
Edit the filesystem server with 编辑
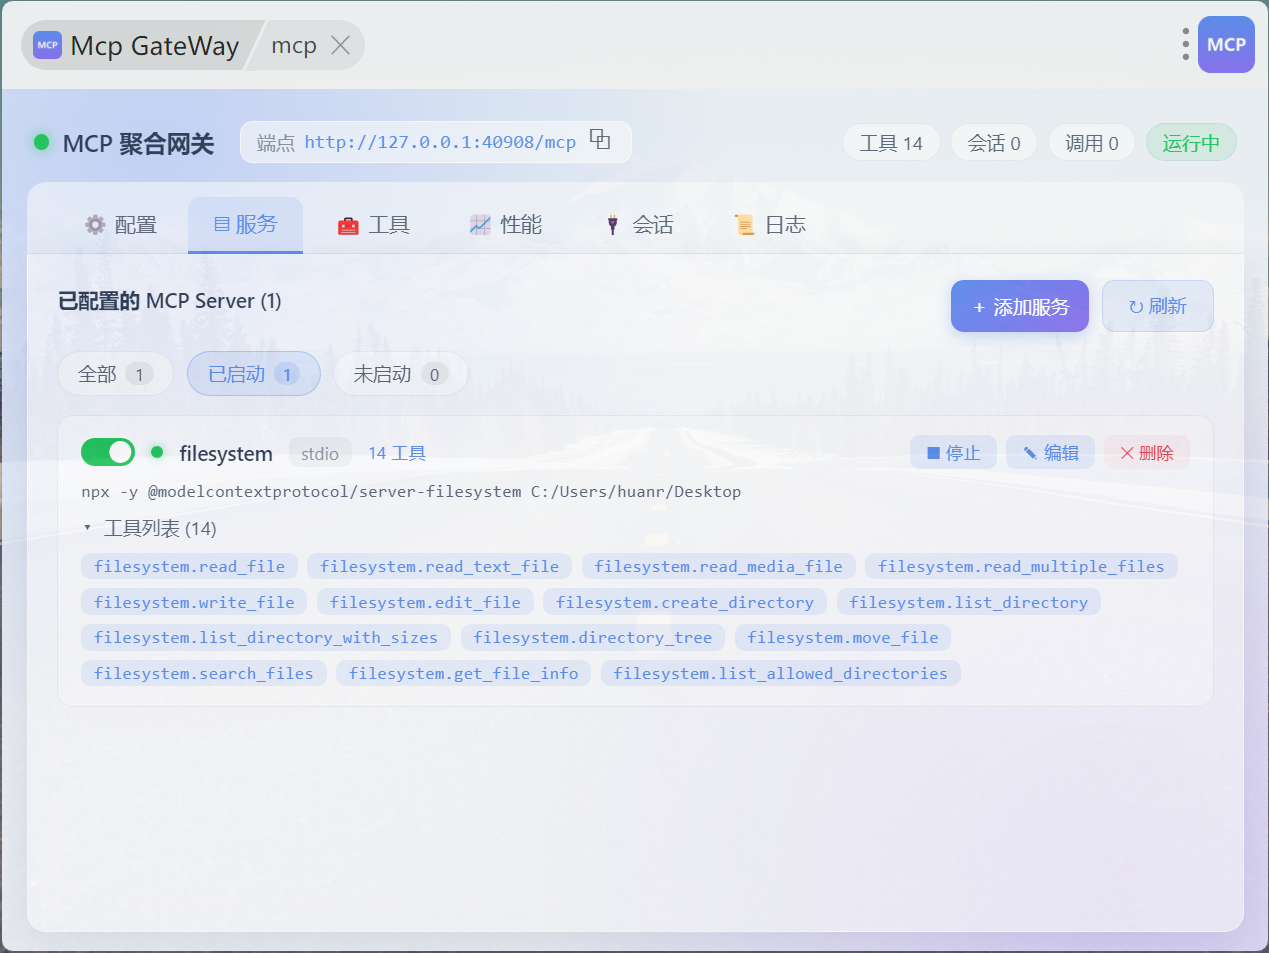pos(1050,453)
